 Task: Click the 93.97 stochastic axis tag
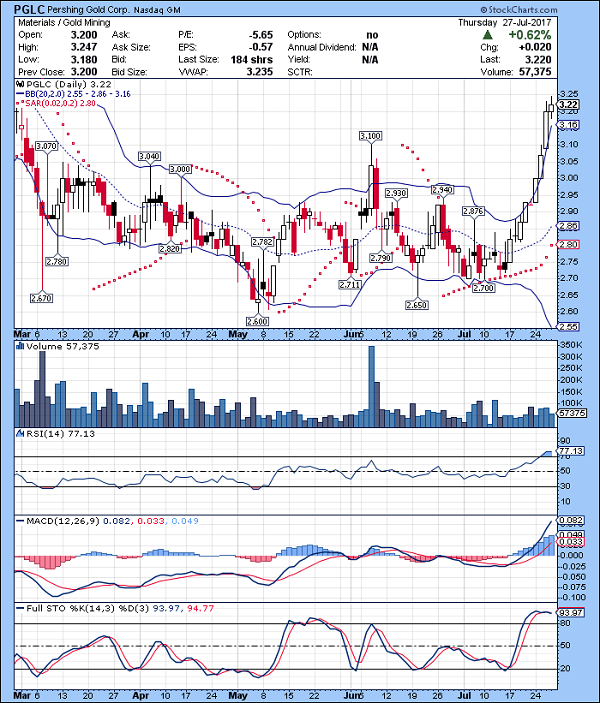tap(571, 612)
